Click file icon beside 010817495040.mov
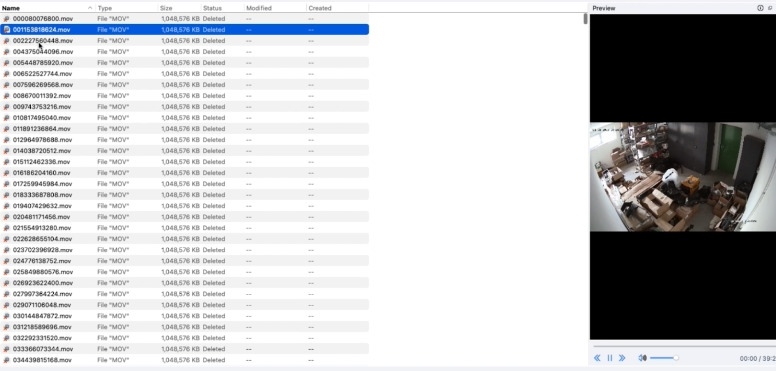 6,118
